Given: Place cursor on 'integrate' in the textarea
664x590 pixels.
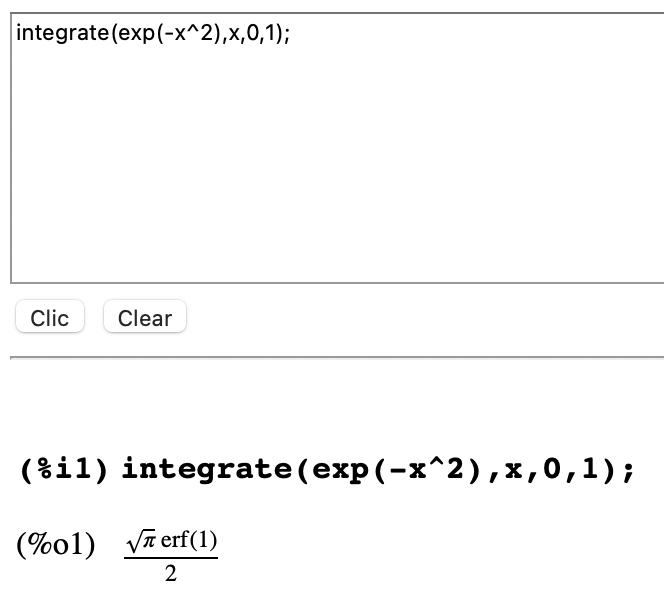Looking at the screenshot, I should (63, 33).
